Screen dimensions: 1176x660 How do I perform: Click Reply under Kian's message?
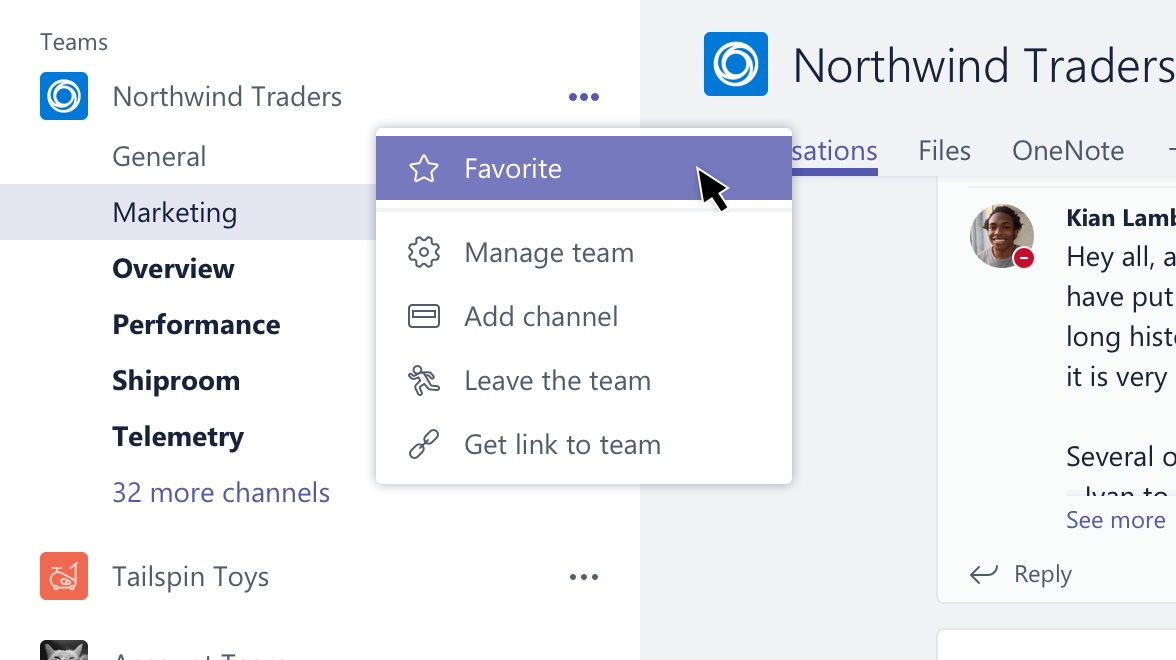(x=1042, y=574)
